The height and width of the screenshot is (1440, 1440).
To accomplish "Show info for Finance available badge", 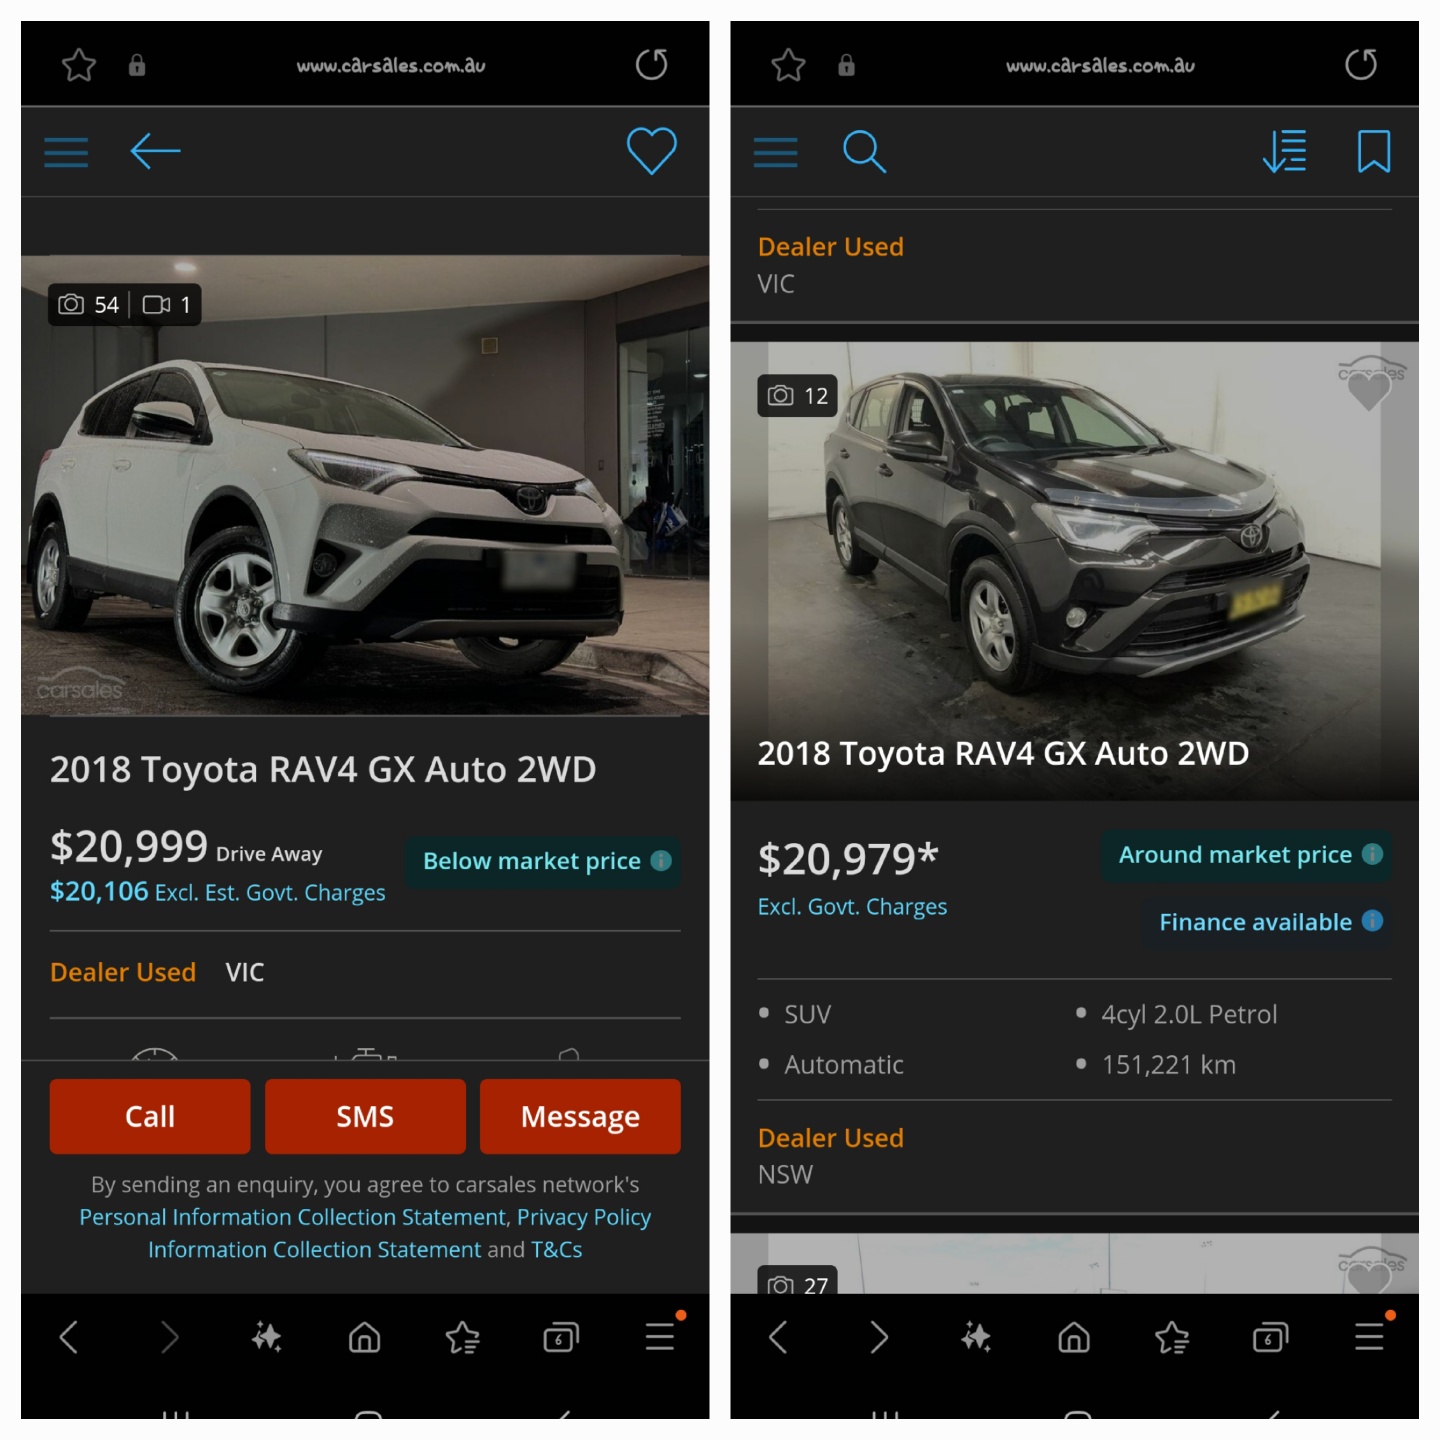I will [1372, 921].
